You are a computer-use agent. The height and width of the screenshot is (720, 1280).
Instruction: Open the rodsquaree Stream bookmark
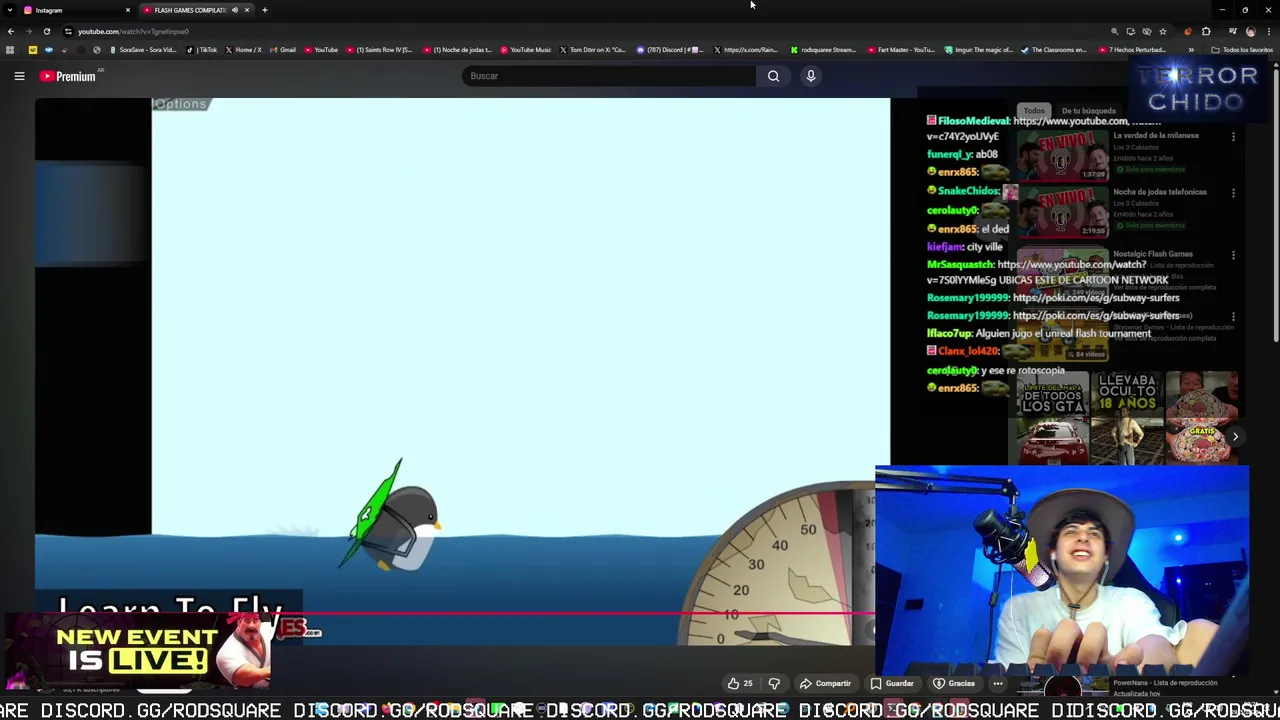pyautogui.click(x=823, y=50)
